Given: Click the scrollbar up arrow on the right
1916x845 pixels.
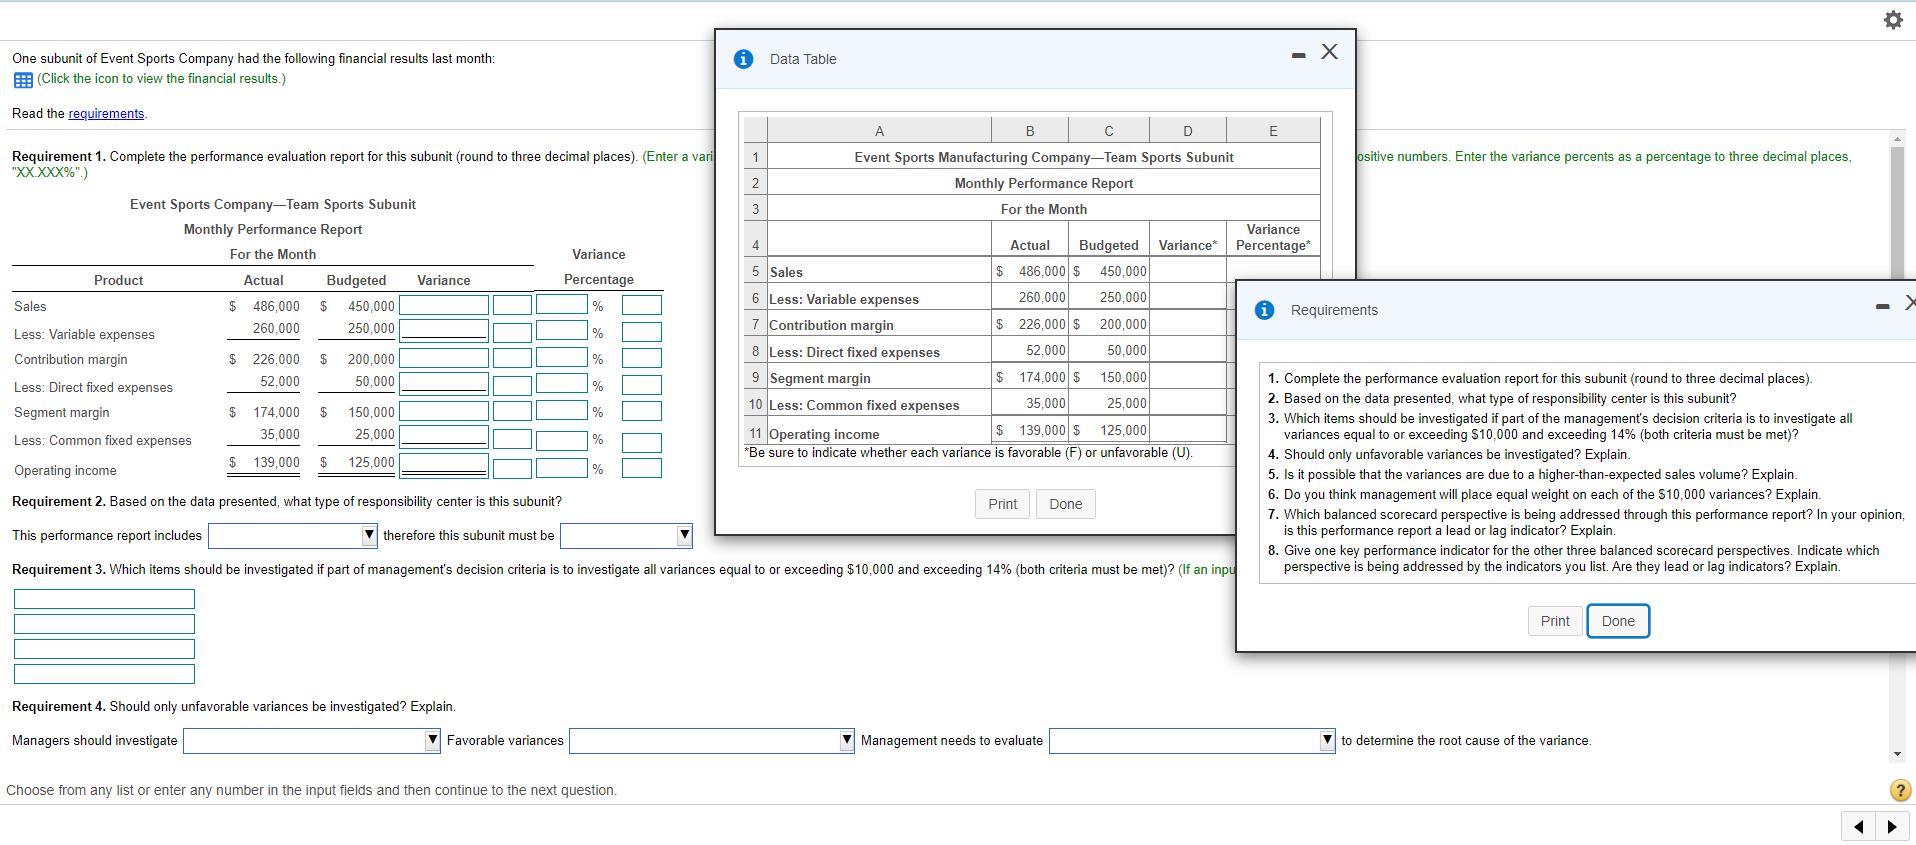Looking at the screenshot, I should coord(1897,139).
